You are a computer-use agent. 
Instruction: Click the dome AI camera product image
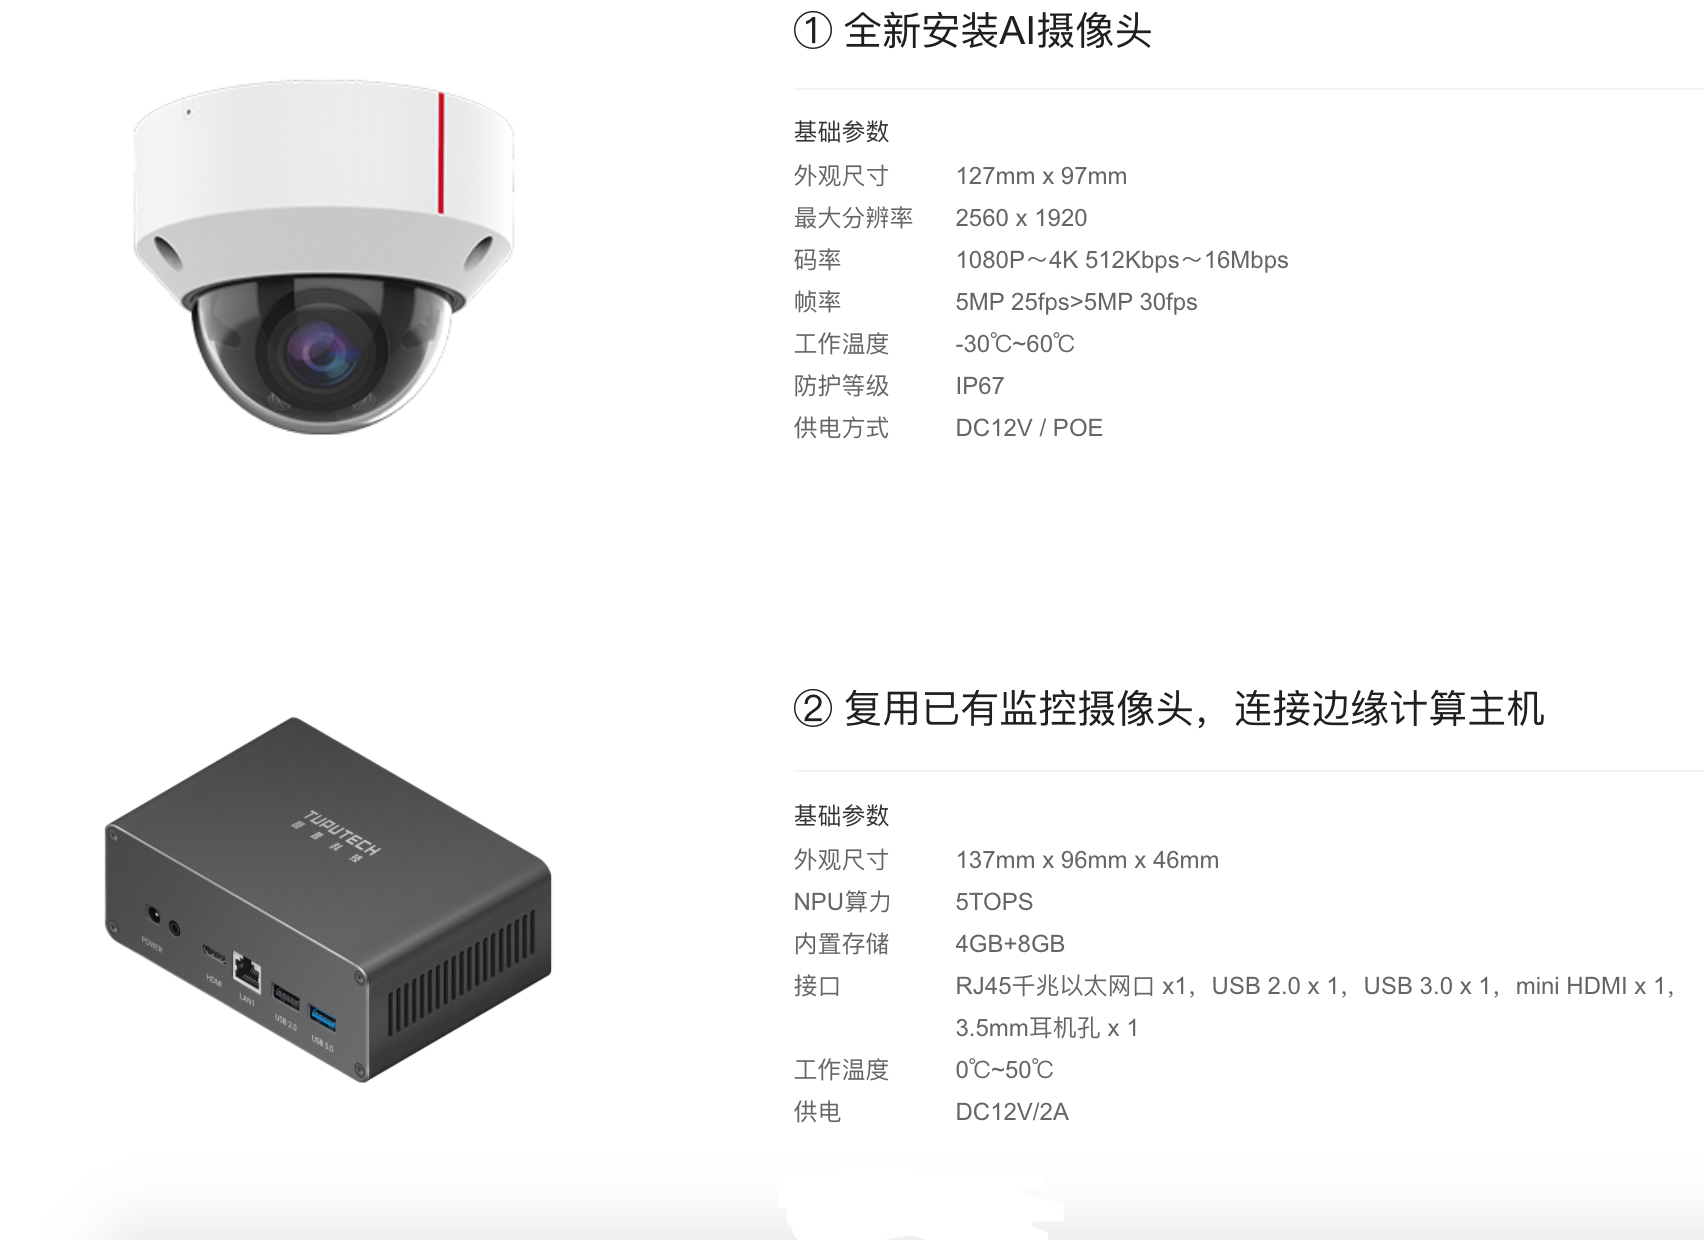(x=323, y=258)
